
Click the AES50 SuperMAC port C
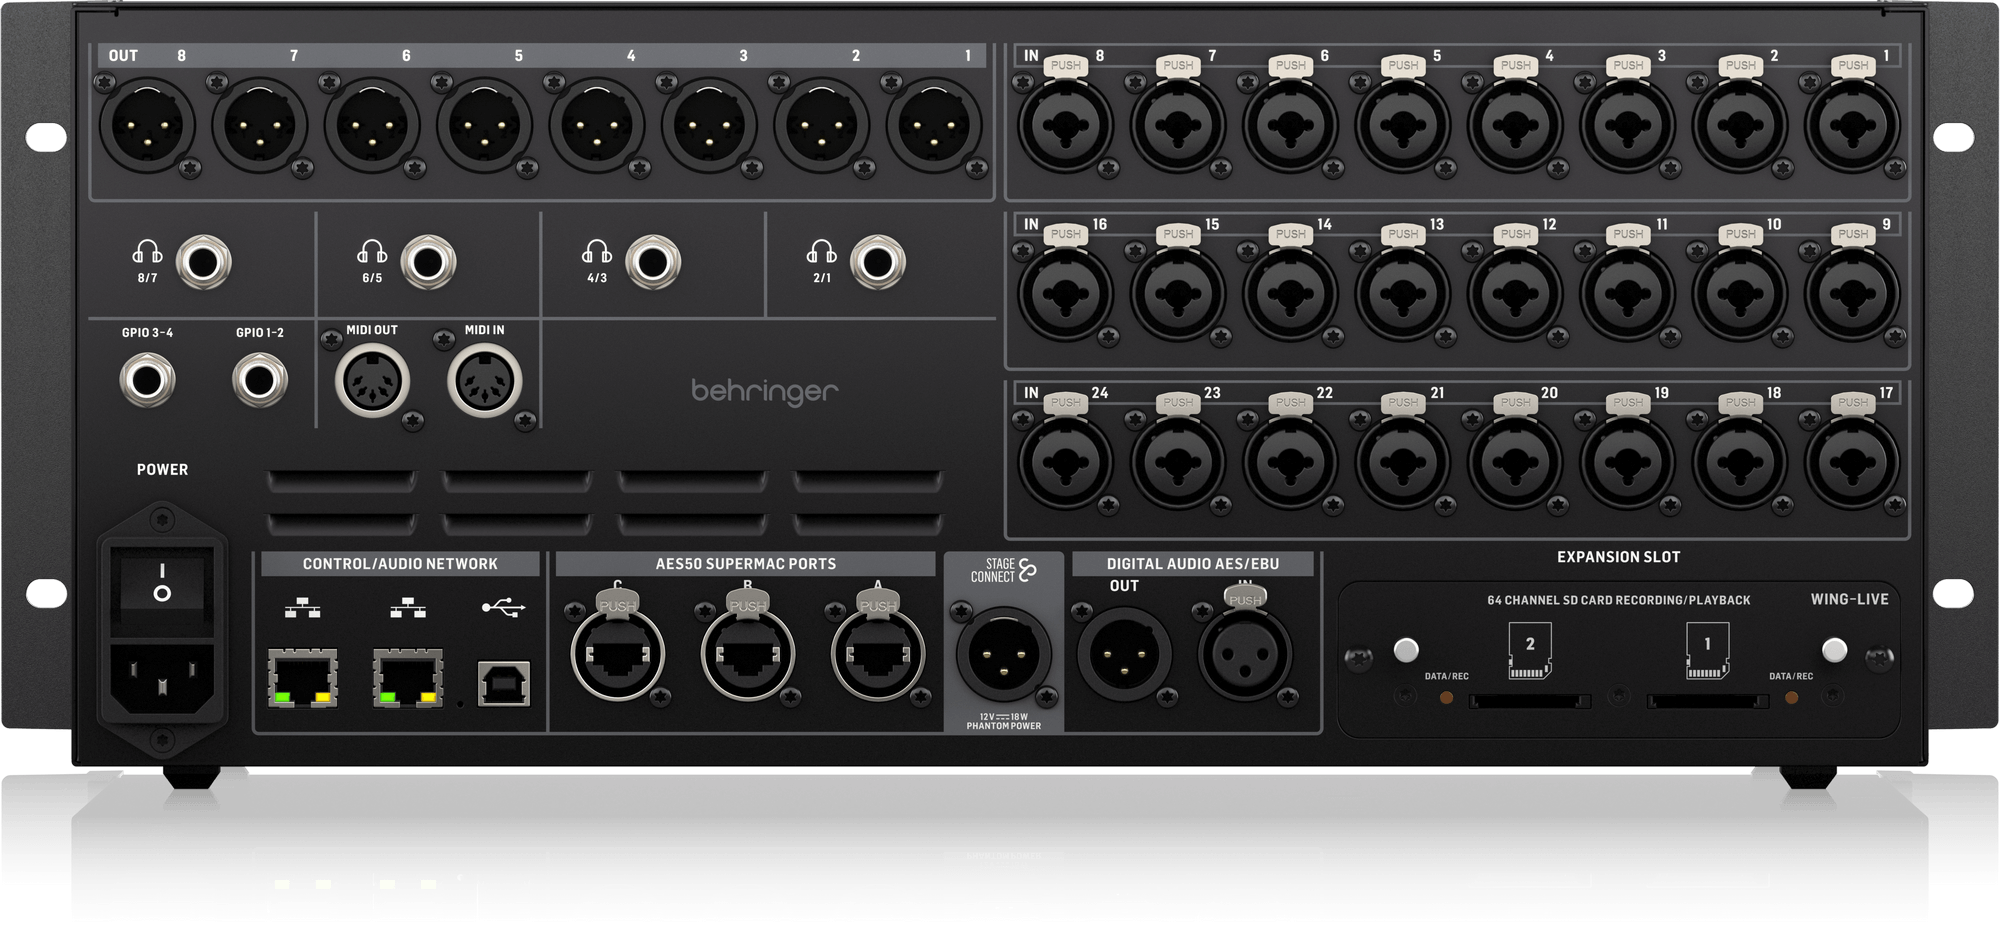pyautogui.click(x=617, y=655)
